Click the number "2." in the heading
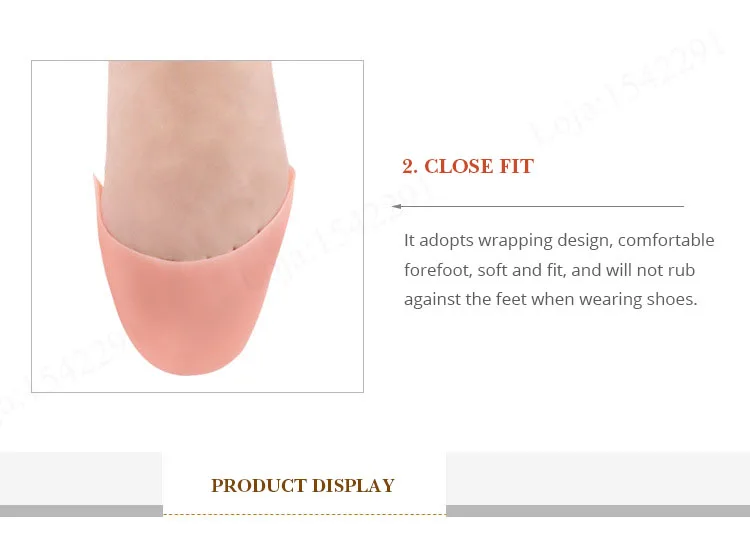This screenshot has width=750, height=554. pyautogui.click(x=410, y=166)
